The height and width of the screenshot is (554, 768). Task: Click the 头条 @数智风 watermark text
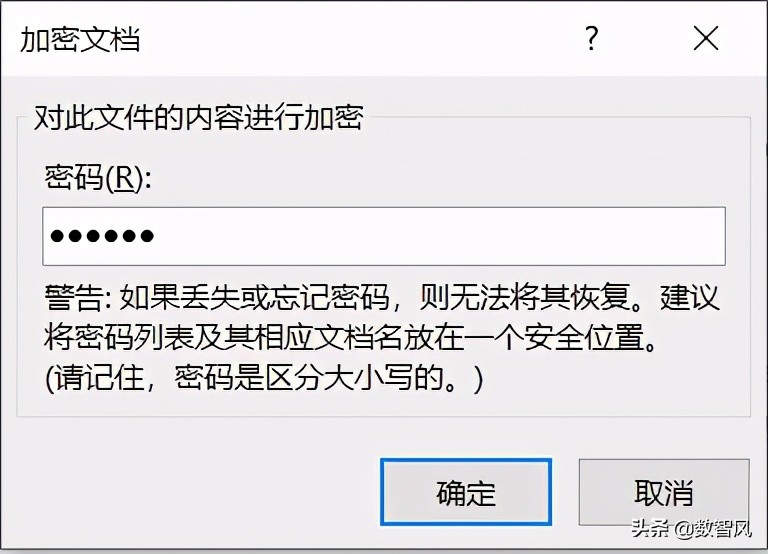(691, 529)
